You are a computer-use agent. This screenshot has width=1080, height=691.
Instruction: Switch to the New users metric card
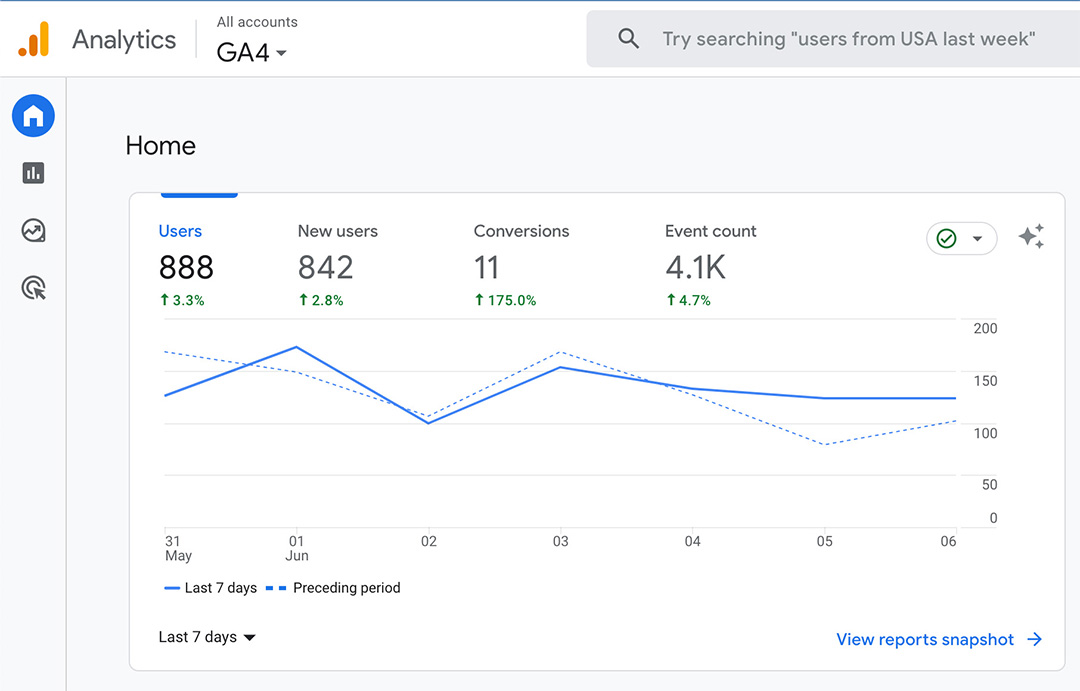pos(337,250)
